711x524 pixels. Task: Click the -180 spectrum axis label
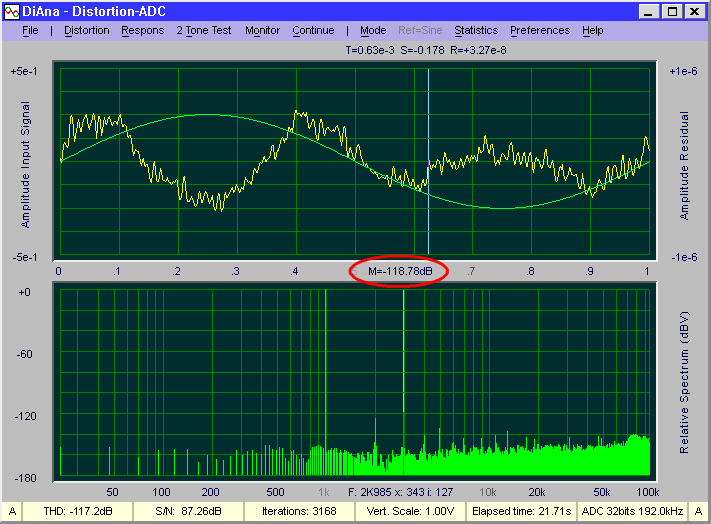(25, 478)
